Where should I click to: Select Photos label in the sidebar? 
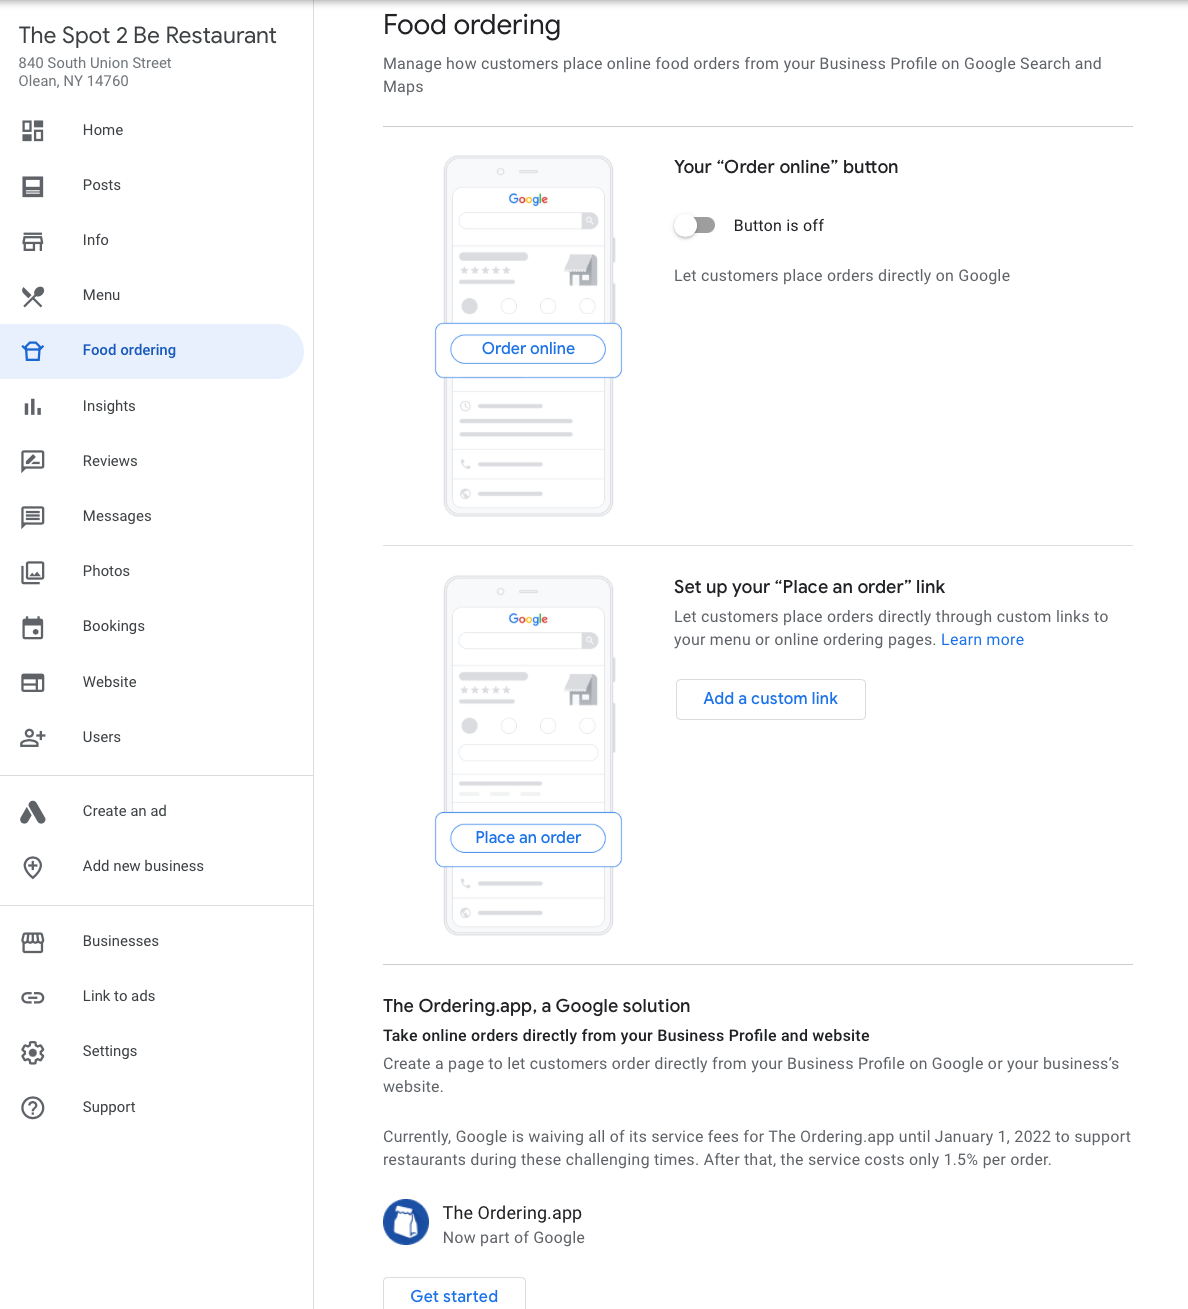106,571
